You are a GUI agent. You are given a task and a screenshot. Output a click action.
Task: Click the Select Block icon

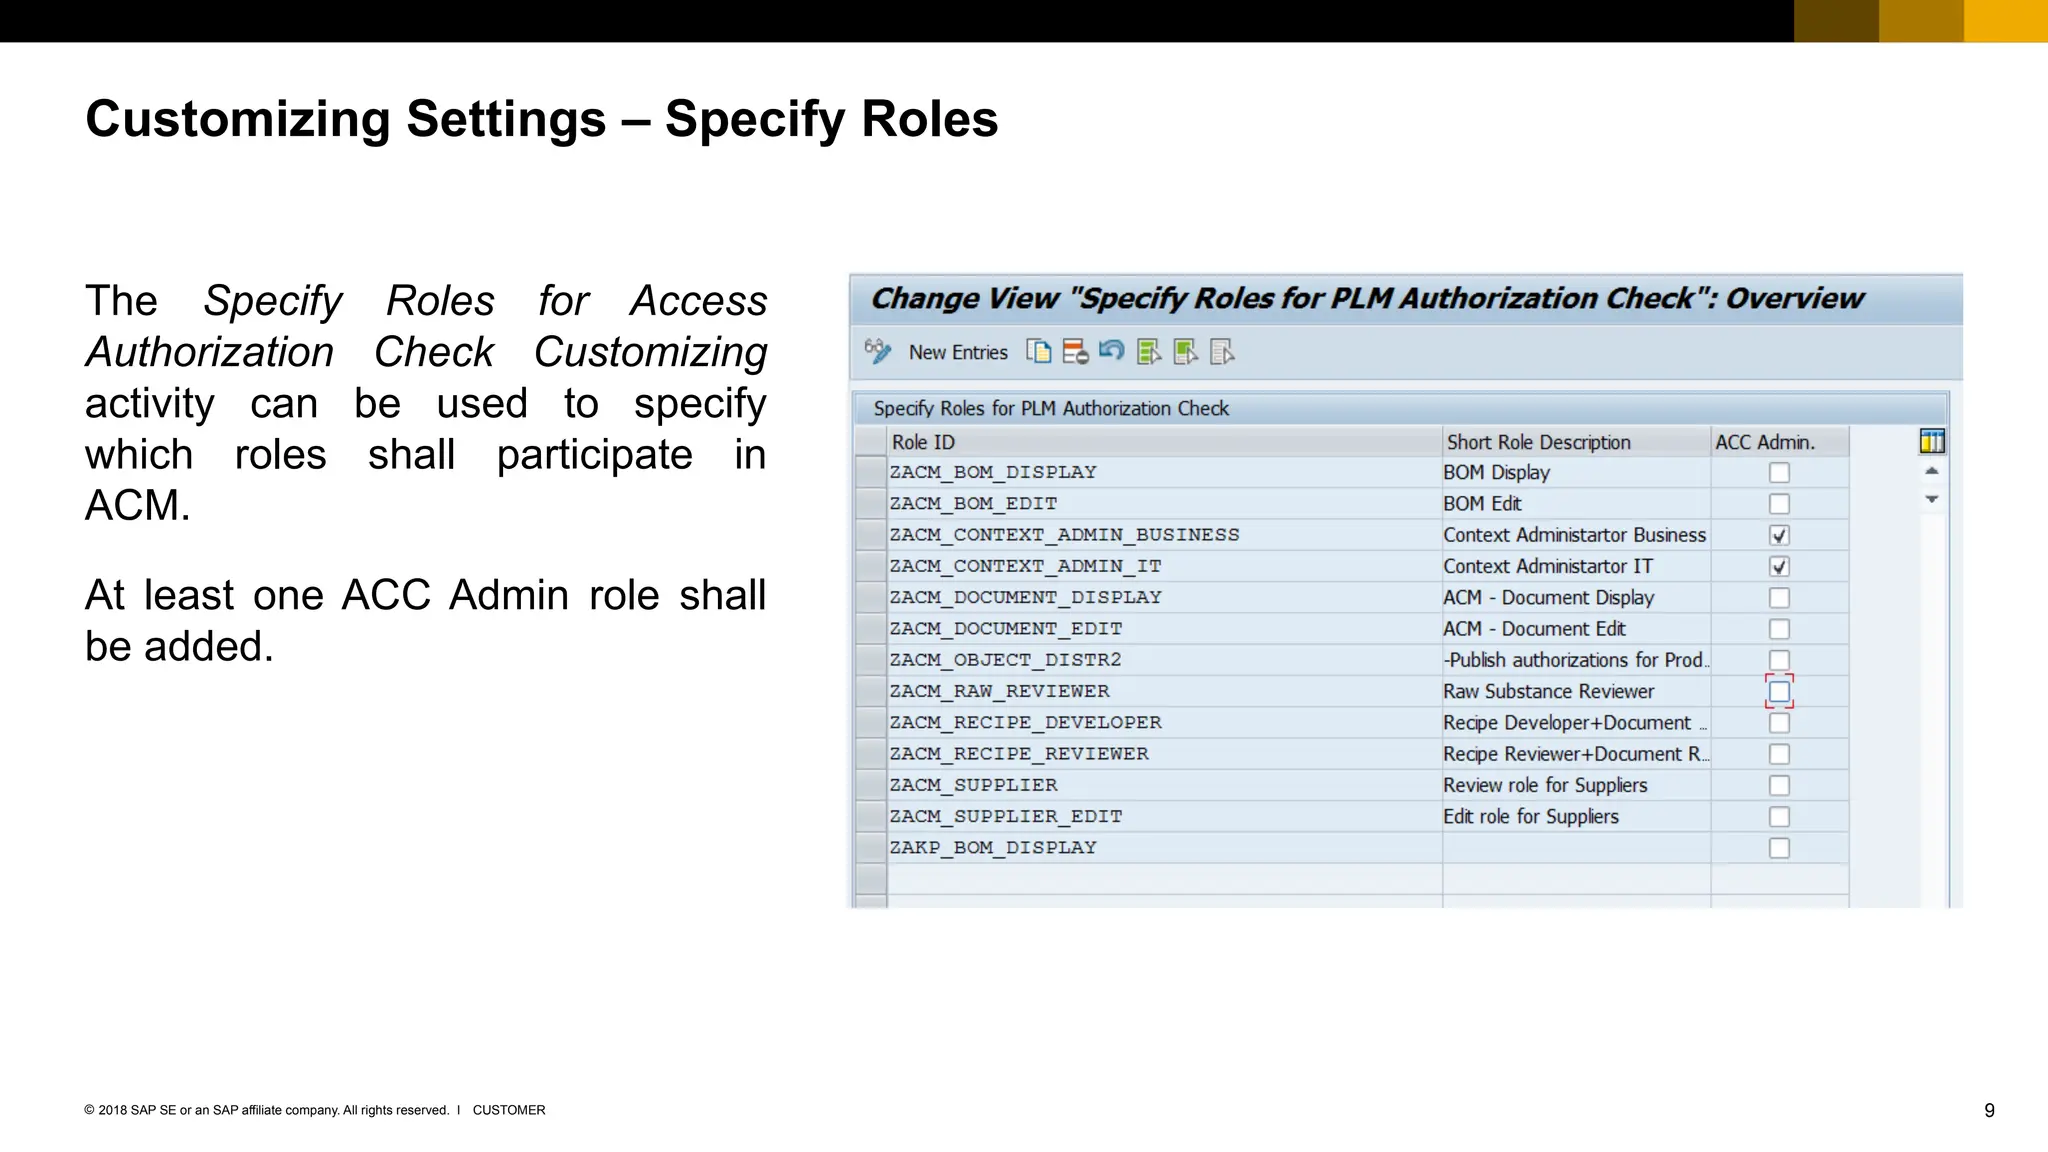click(x=1186, y=352)
